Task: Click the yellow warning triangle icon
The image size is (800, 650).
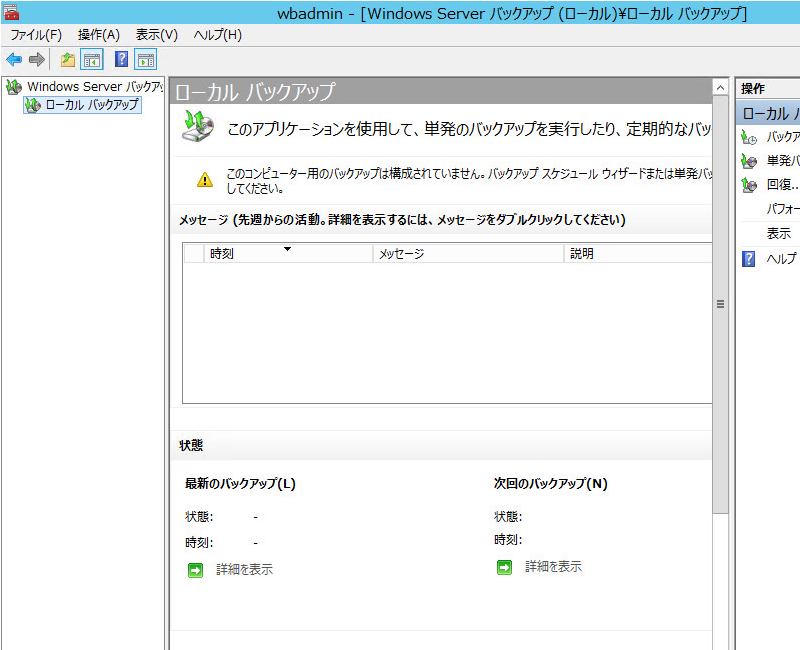Action: click(x=205, y=180)
